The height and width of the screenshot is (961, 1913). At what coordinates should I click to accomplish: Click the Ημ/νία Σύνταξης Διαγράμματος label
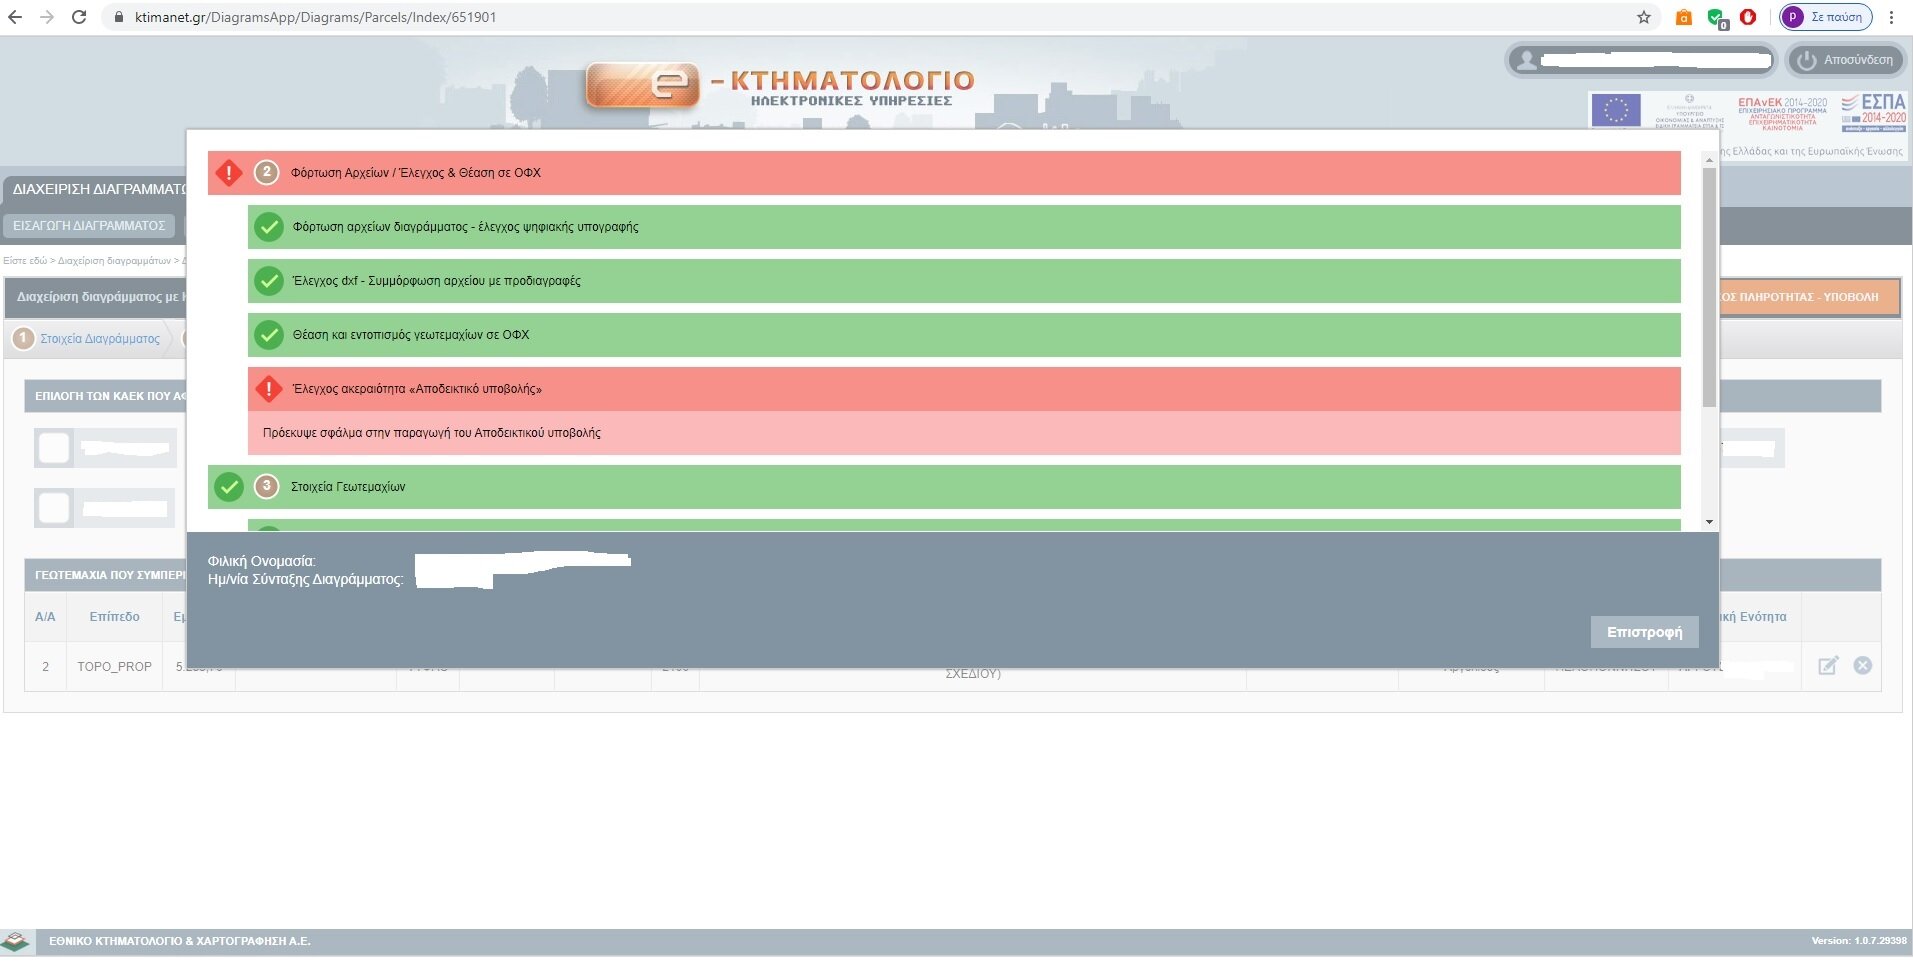(x=305, y=579)
